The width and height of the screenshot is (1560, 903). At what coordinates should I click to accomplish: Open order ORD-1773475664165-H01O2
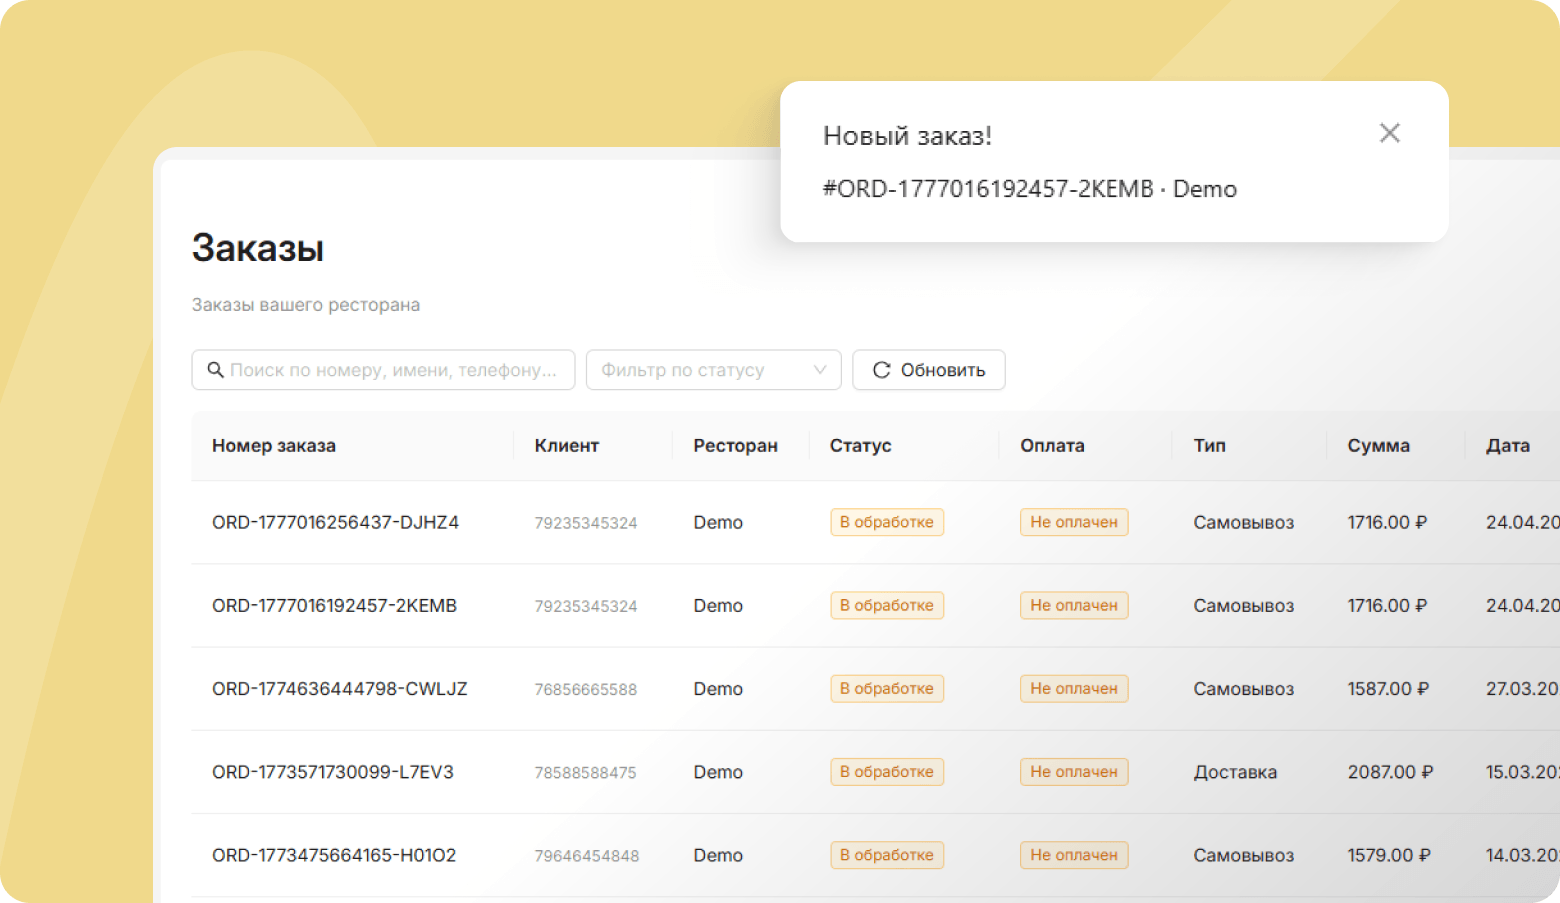[334, 855]
